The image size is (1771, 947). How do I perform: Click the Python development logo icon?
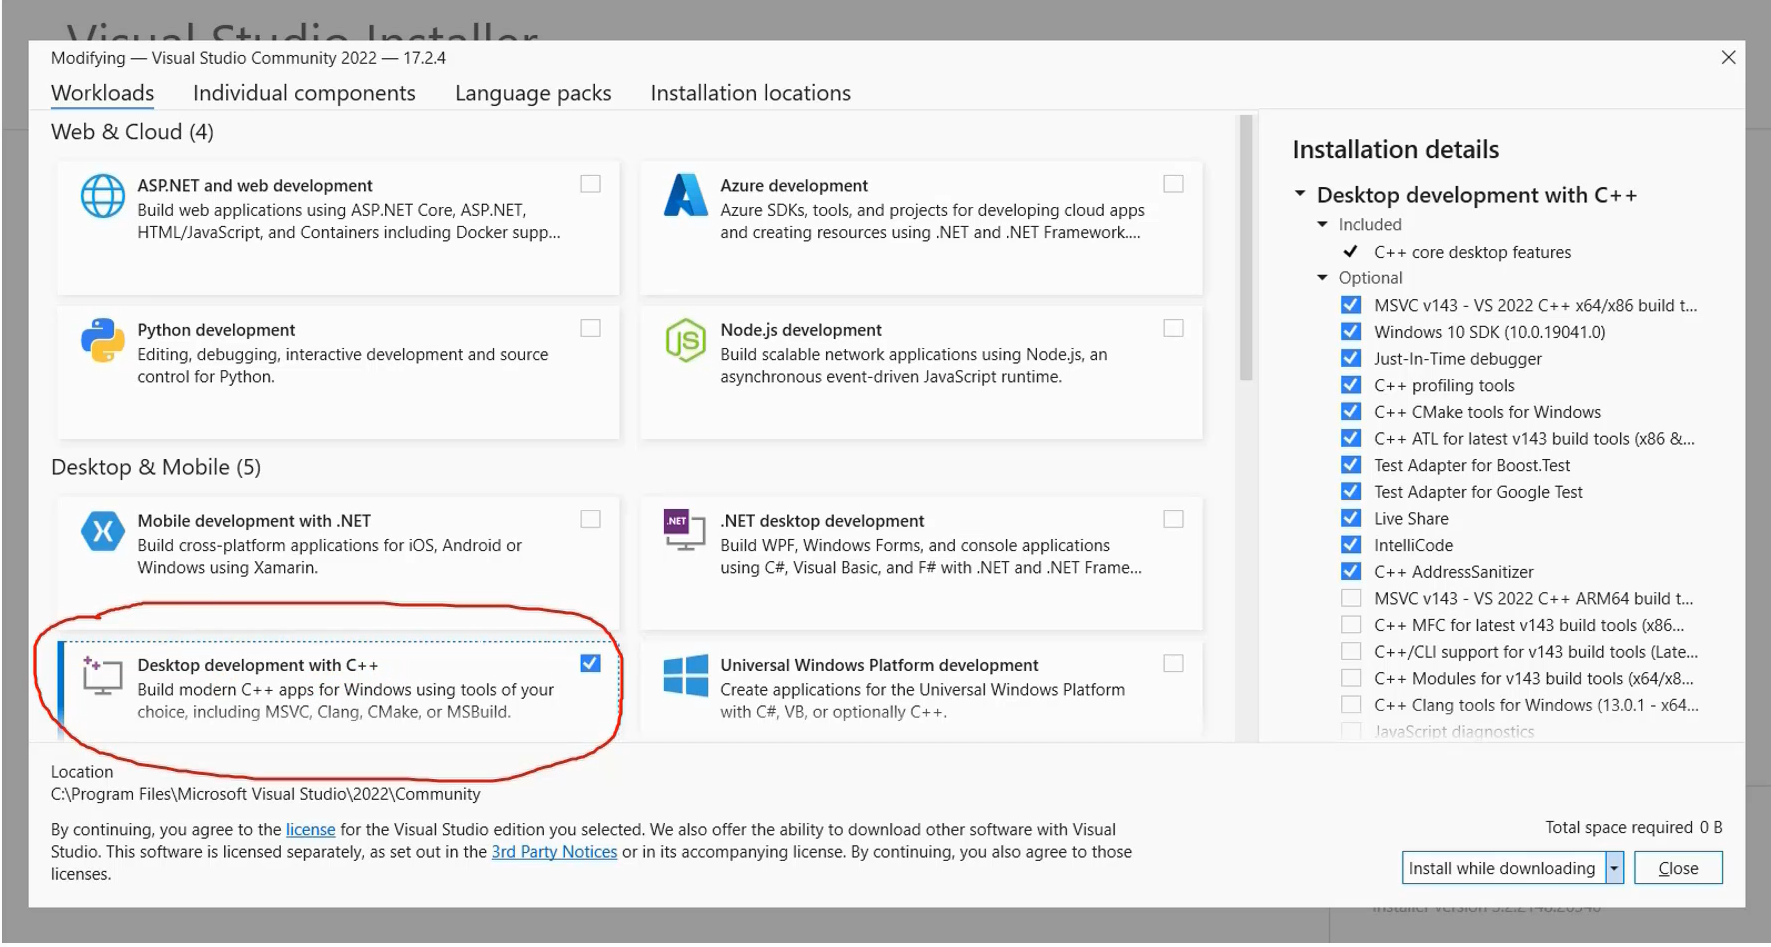coord(103,340)
